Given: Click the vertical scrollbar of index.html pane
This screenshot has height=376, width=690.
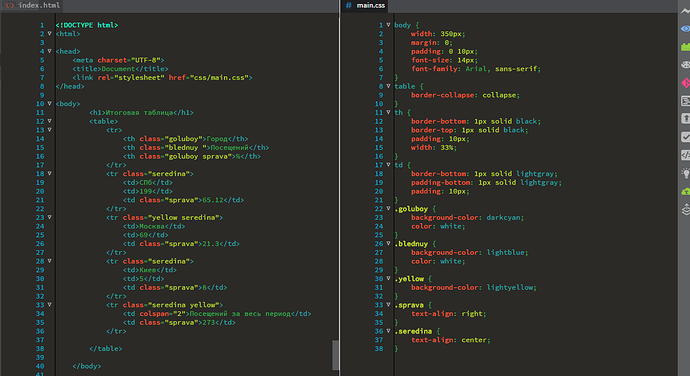Looking at the screenshot, I should [335, 355].
